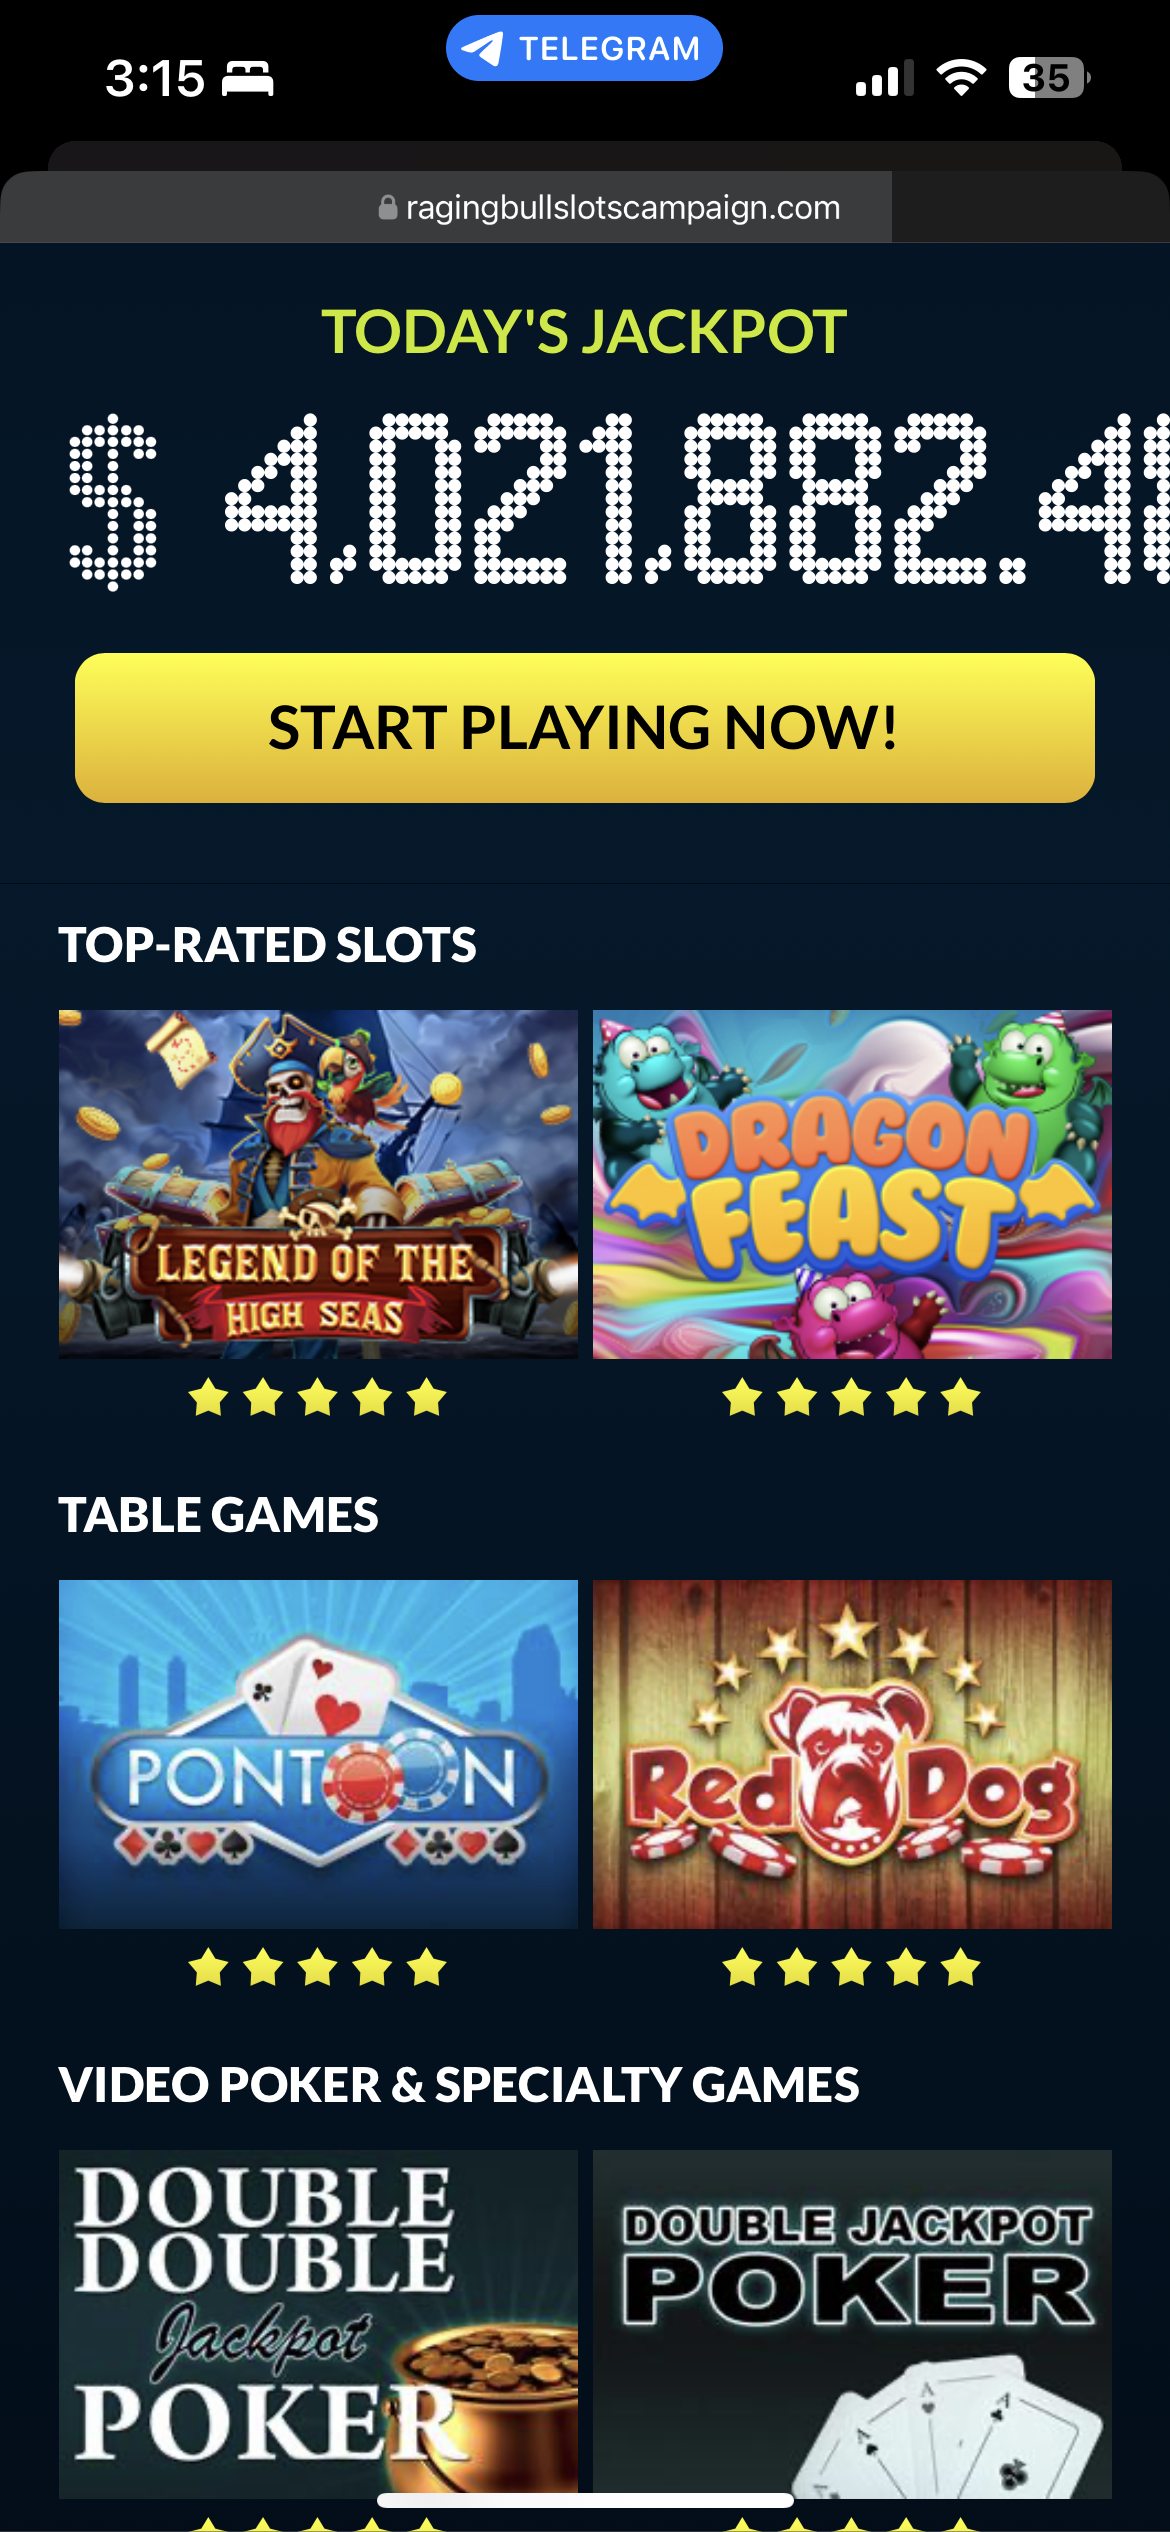
Task: Open the Double Jackpot Poker game
Action: (852, 2322)
